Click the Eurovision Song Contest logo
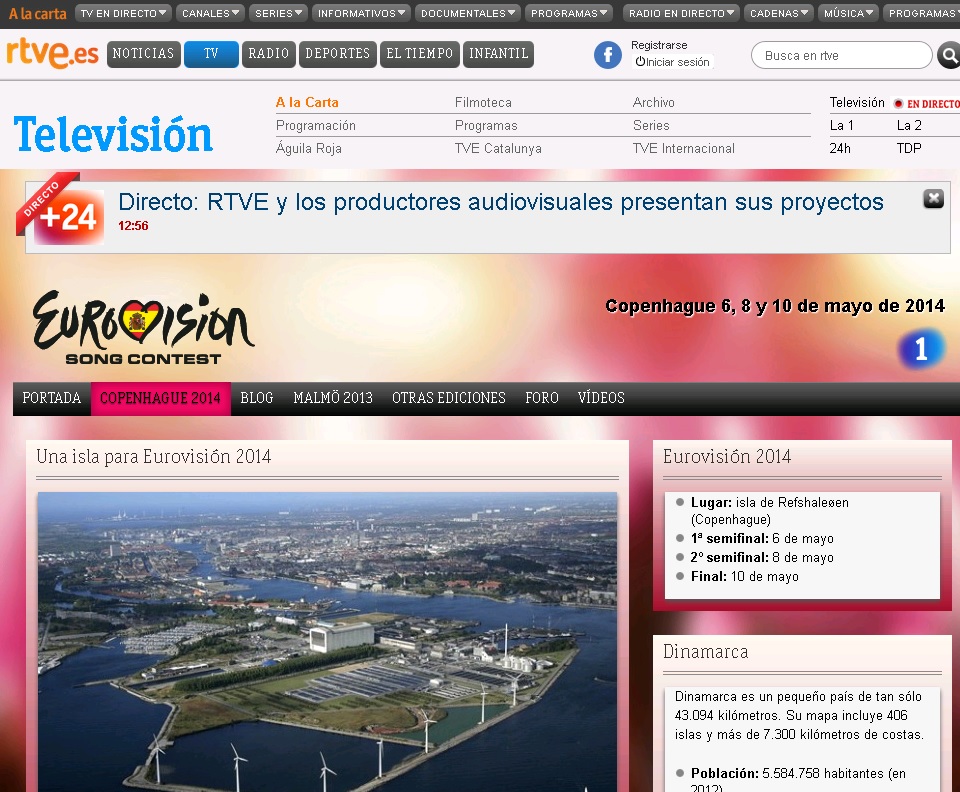 (x=143, y=328)
